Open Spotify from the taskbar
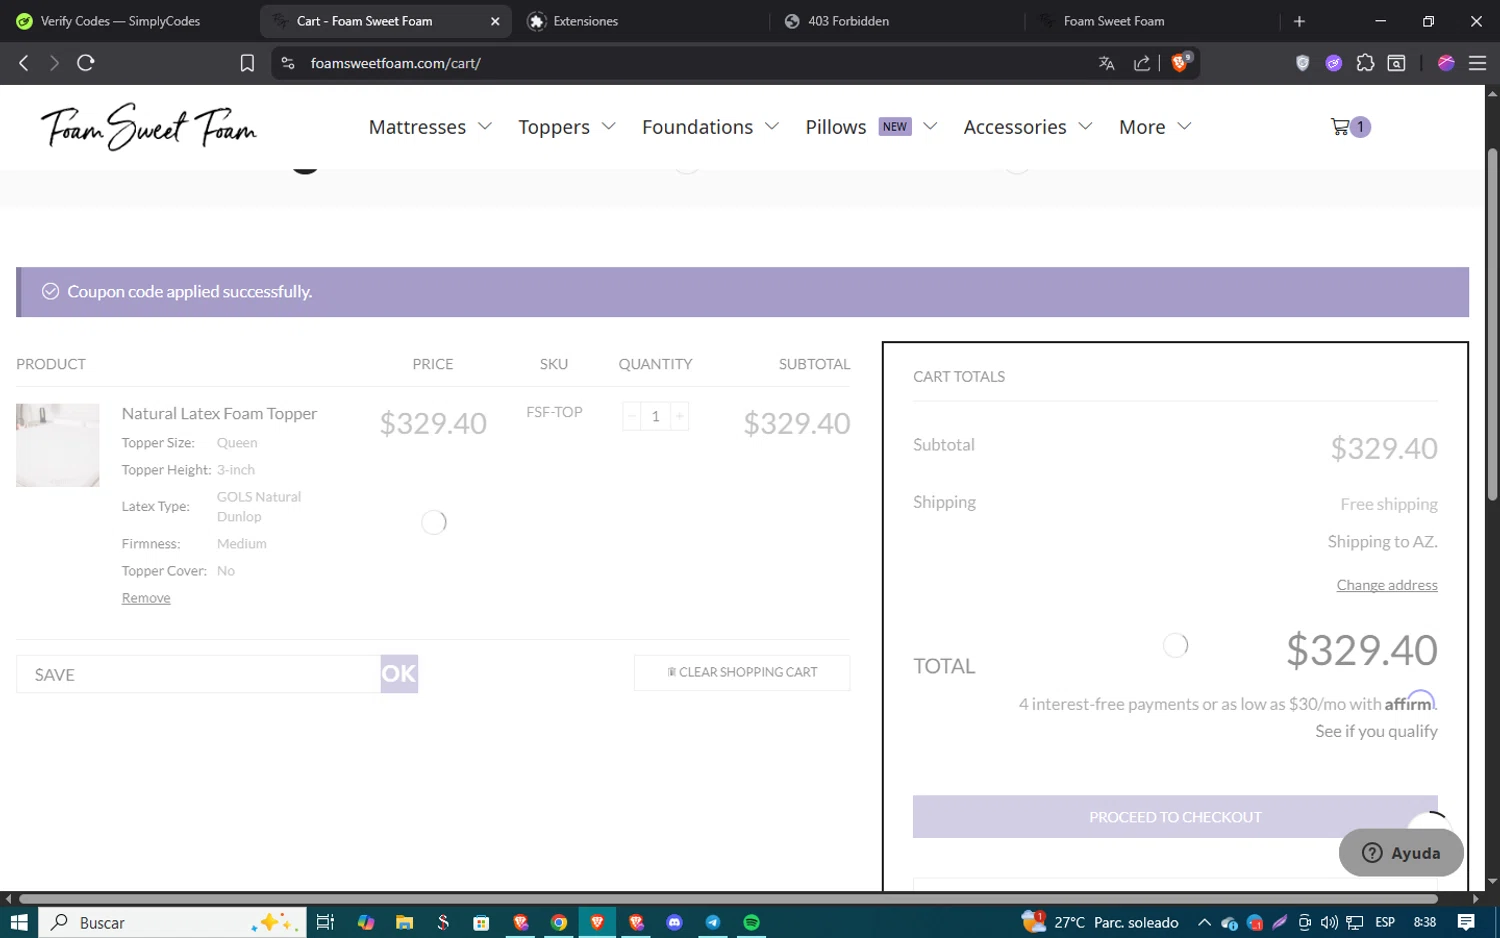Viewport: 1500px width, 938px height. [751, 922]
